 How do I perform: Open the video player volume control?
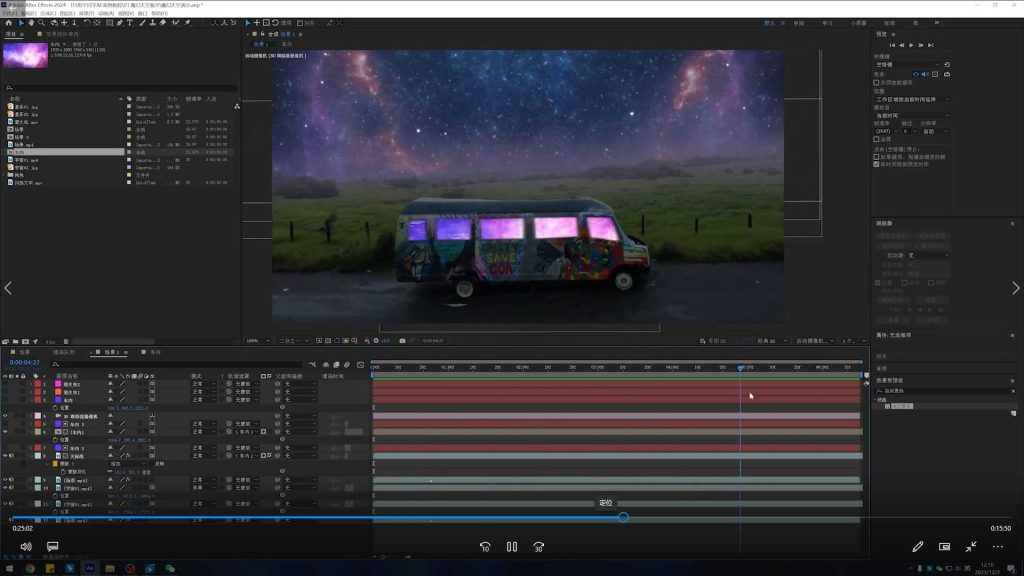click(26, 547)
